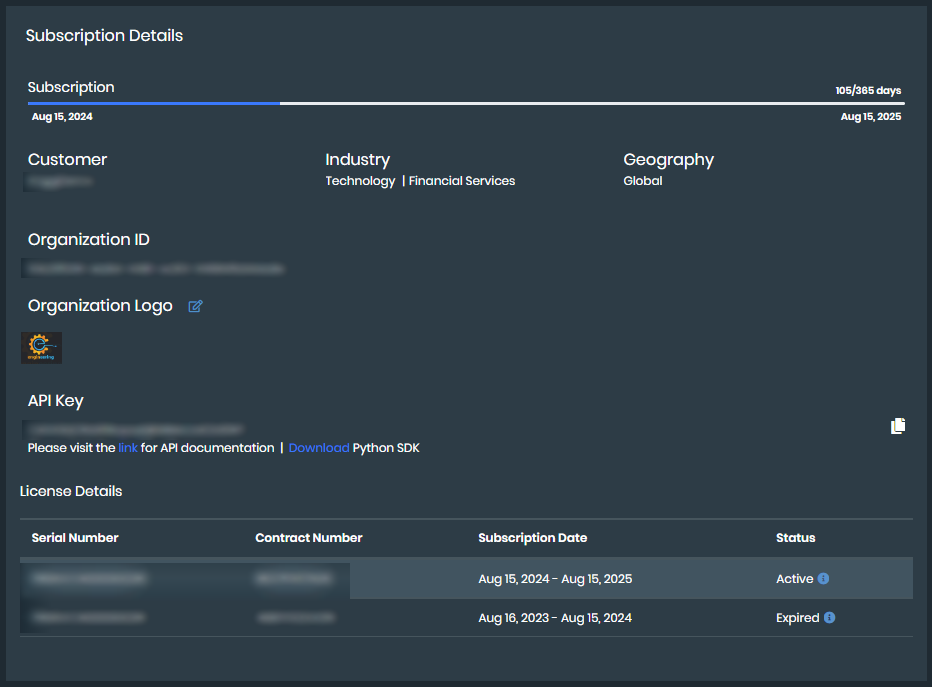Open the API documentation link
932x687 pixels.
(128, 447)
